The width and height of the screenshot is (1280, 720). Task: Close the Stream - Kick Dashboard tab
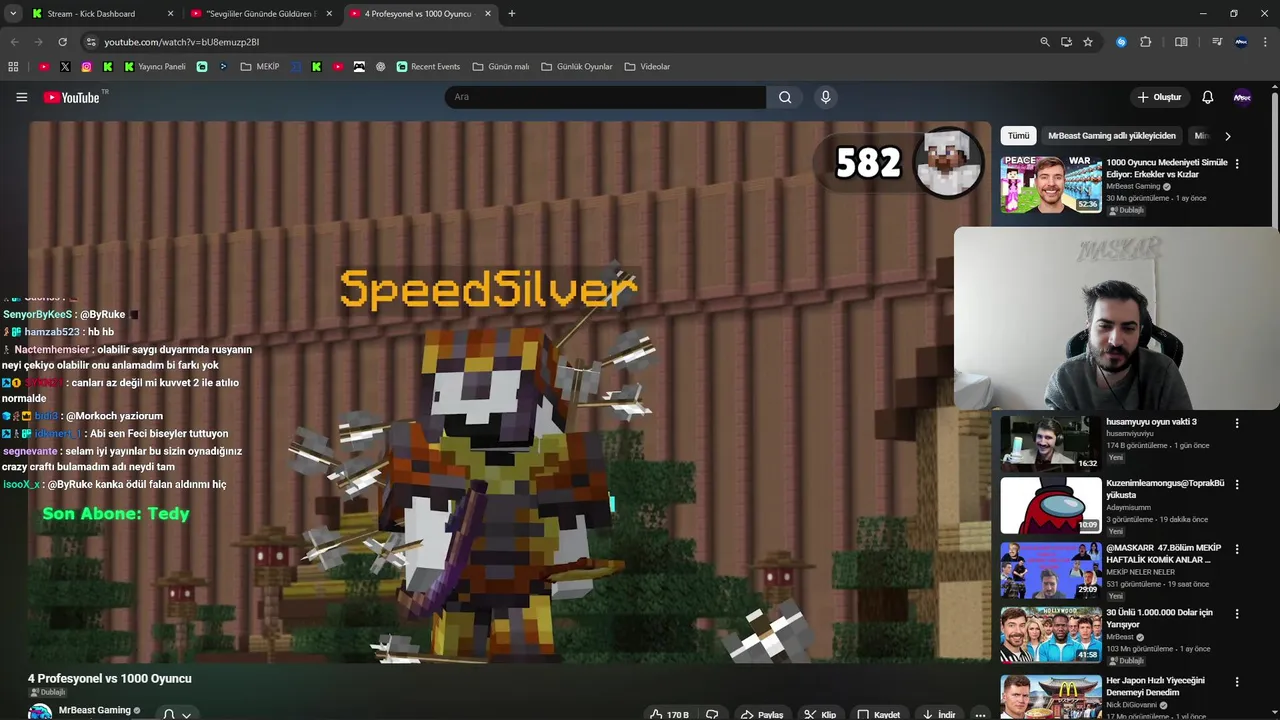point(170,14)
